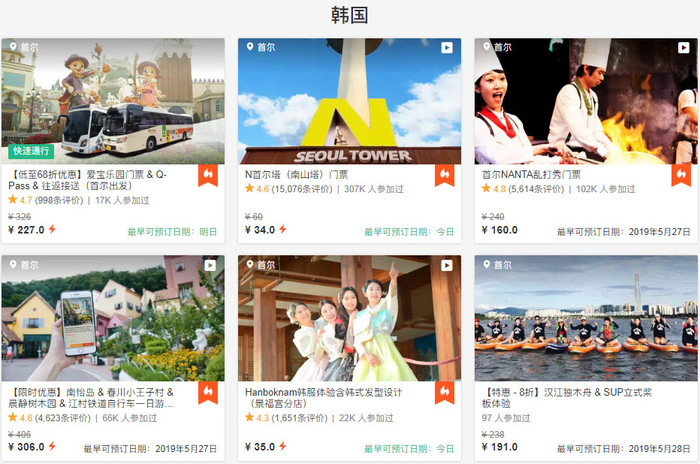Click the location pin on the 爱宝乐园 image

14,47
